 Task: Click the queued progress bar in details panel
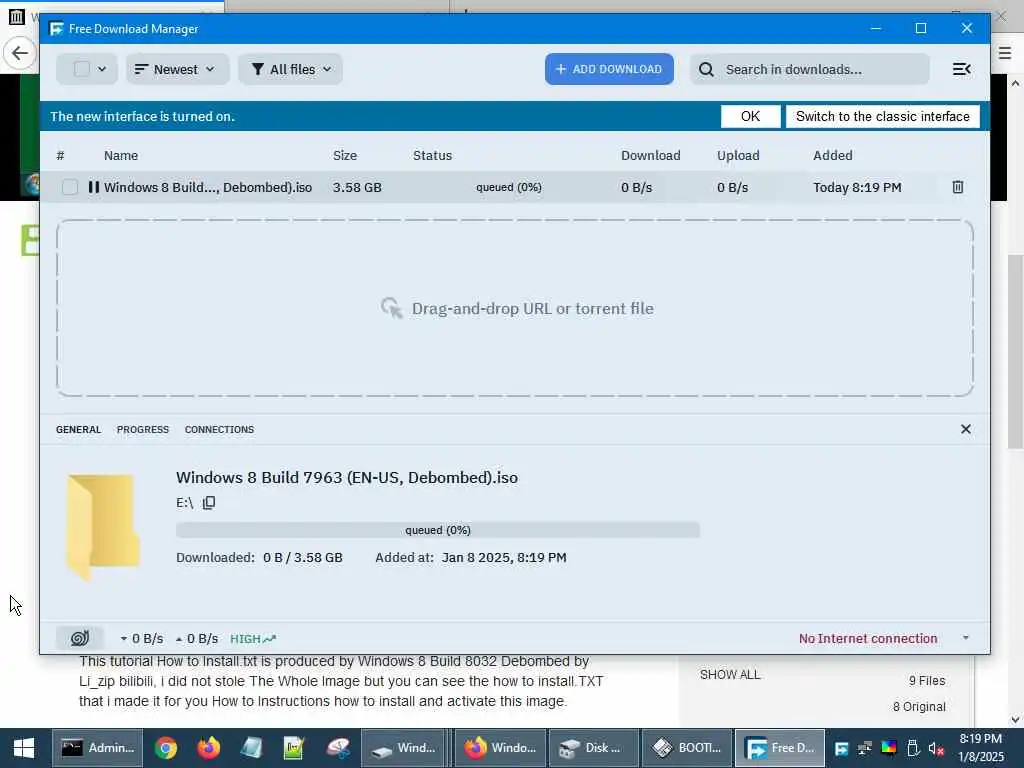click(x=438, y=530)
